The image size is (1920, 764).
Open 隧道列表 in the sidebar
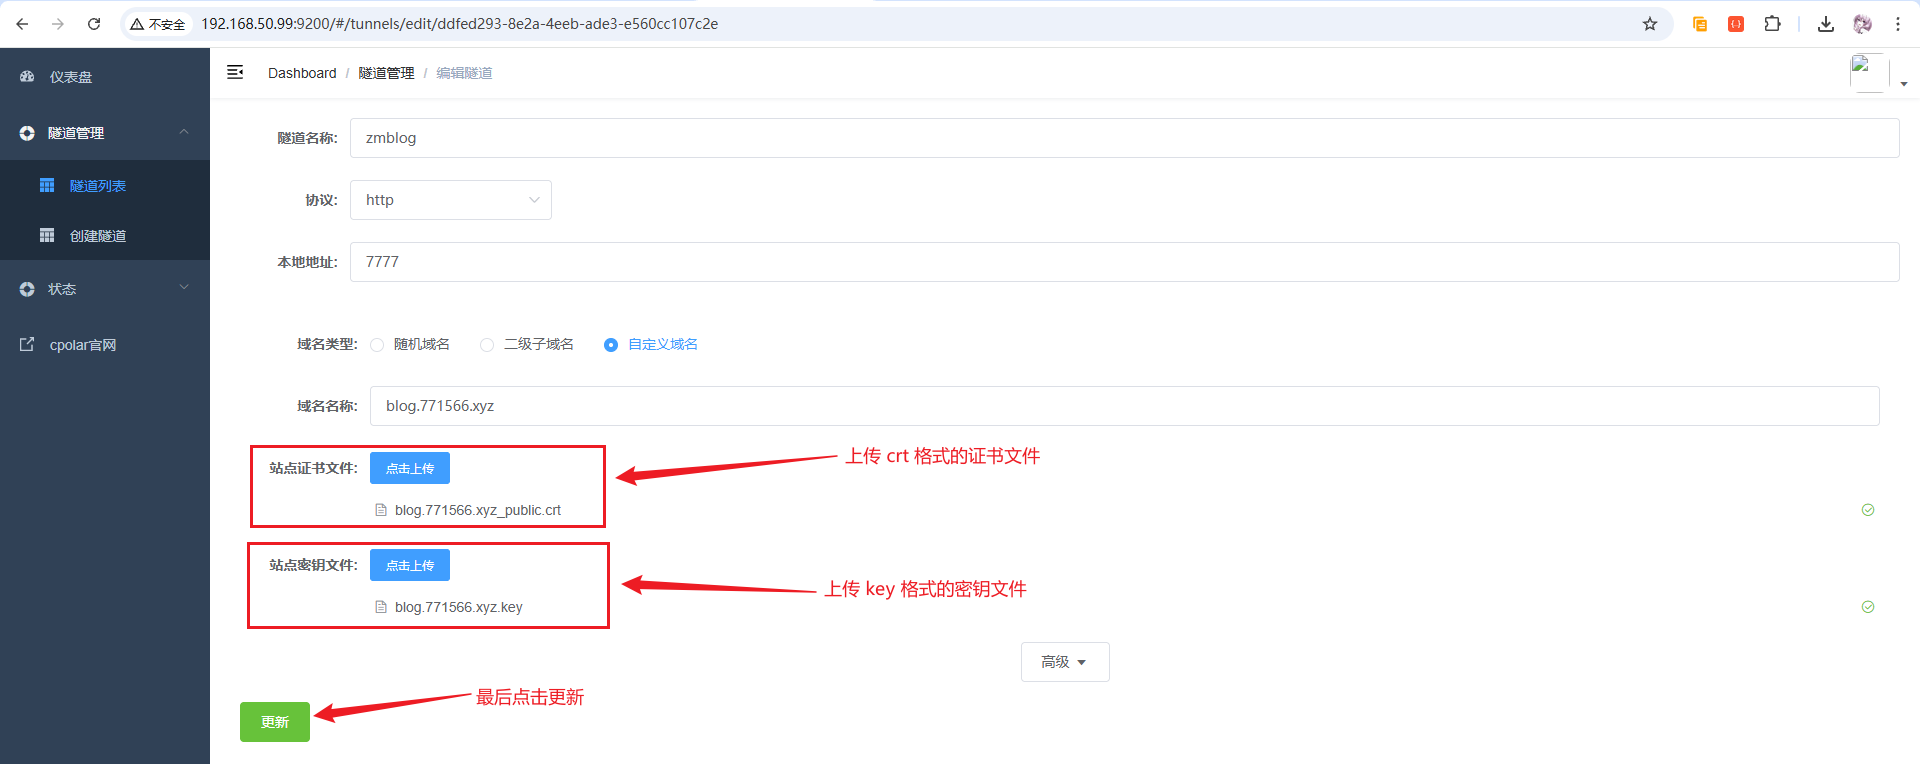pos(97,186)
